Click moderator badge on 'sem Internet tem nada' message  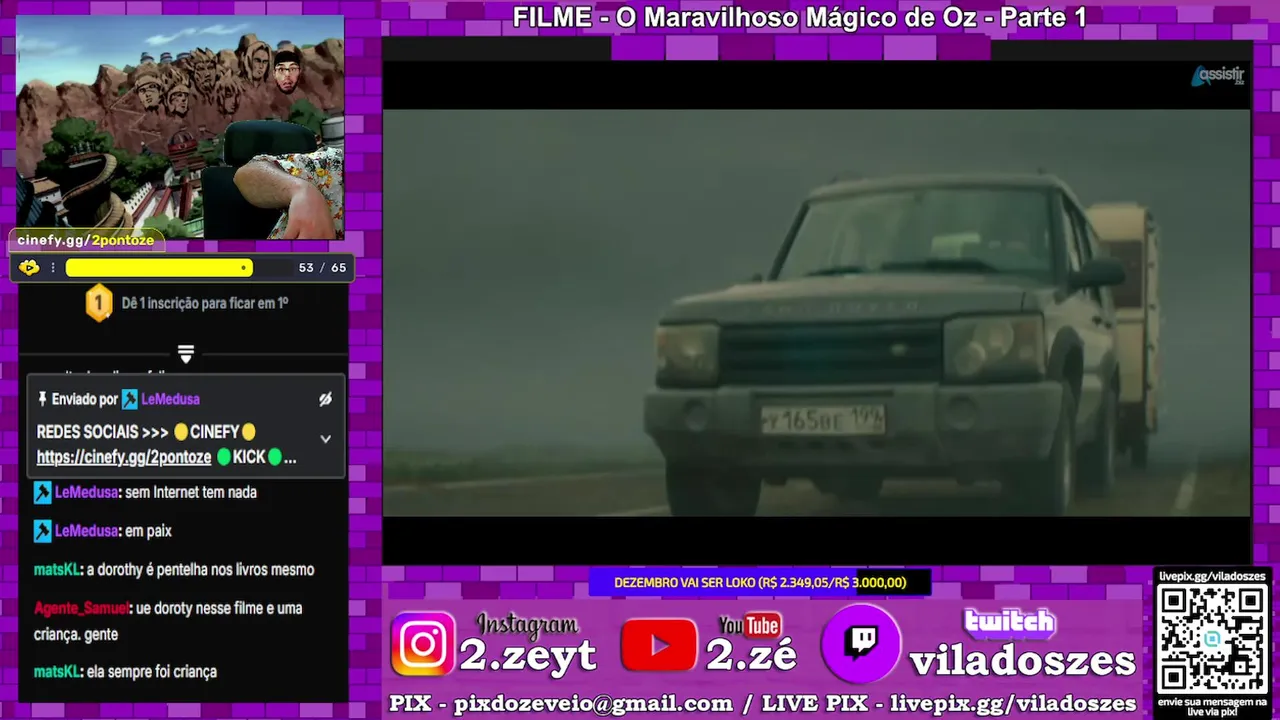43,492
